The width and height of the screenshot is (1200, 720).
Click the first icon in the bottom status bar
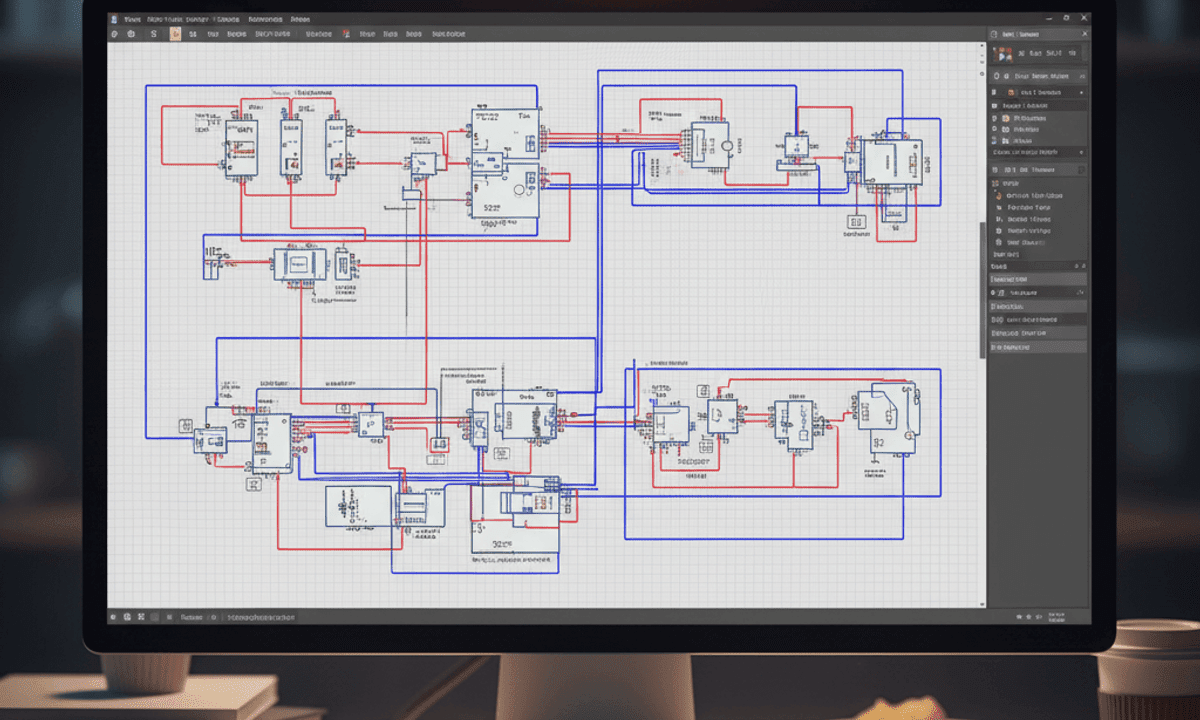(114, 617)
